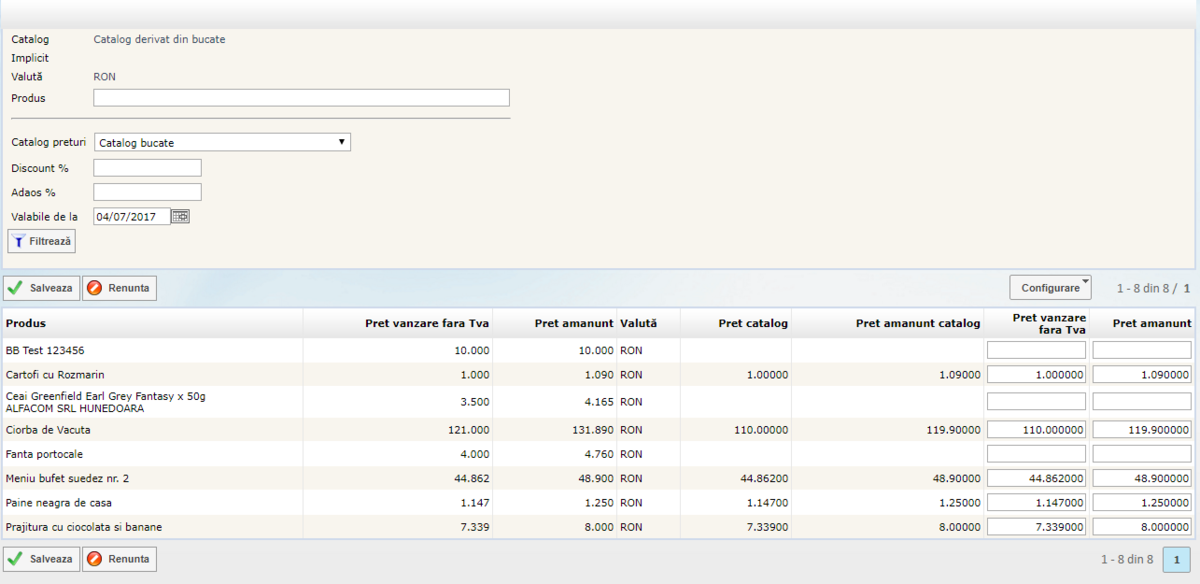Screen dimensions: 1200x584
Task: Click the Filtrează funnel button
Action: pyautogui.click(x=42, y=241)
